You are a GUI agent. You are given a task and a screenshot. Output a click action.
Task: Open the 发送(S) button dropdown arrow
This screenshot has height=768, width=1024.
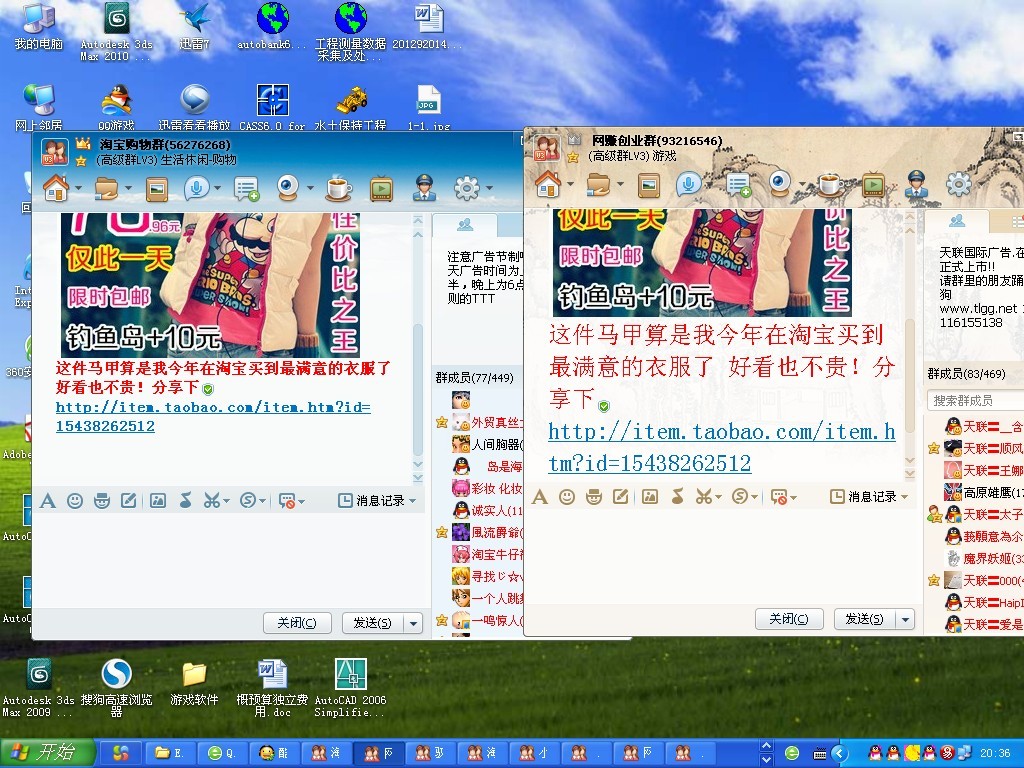(x=905, y=618)
